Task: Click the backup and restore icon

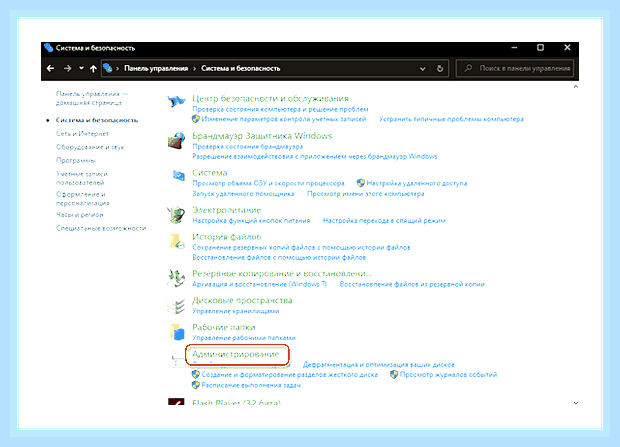Action: [176, 278]
